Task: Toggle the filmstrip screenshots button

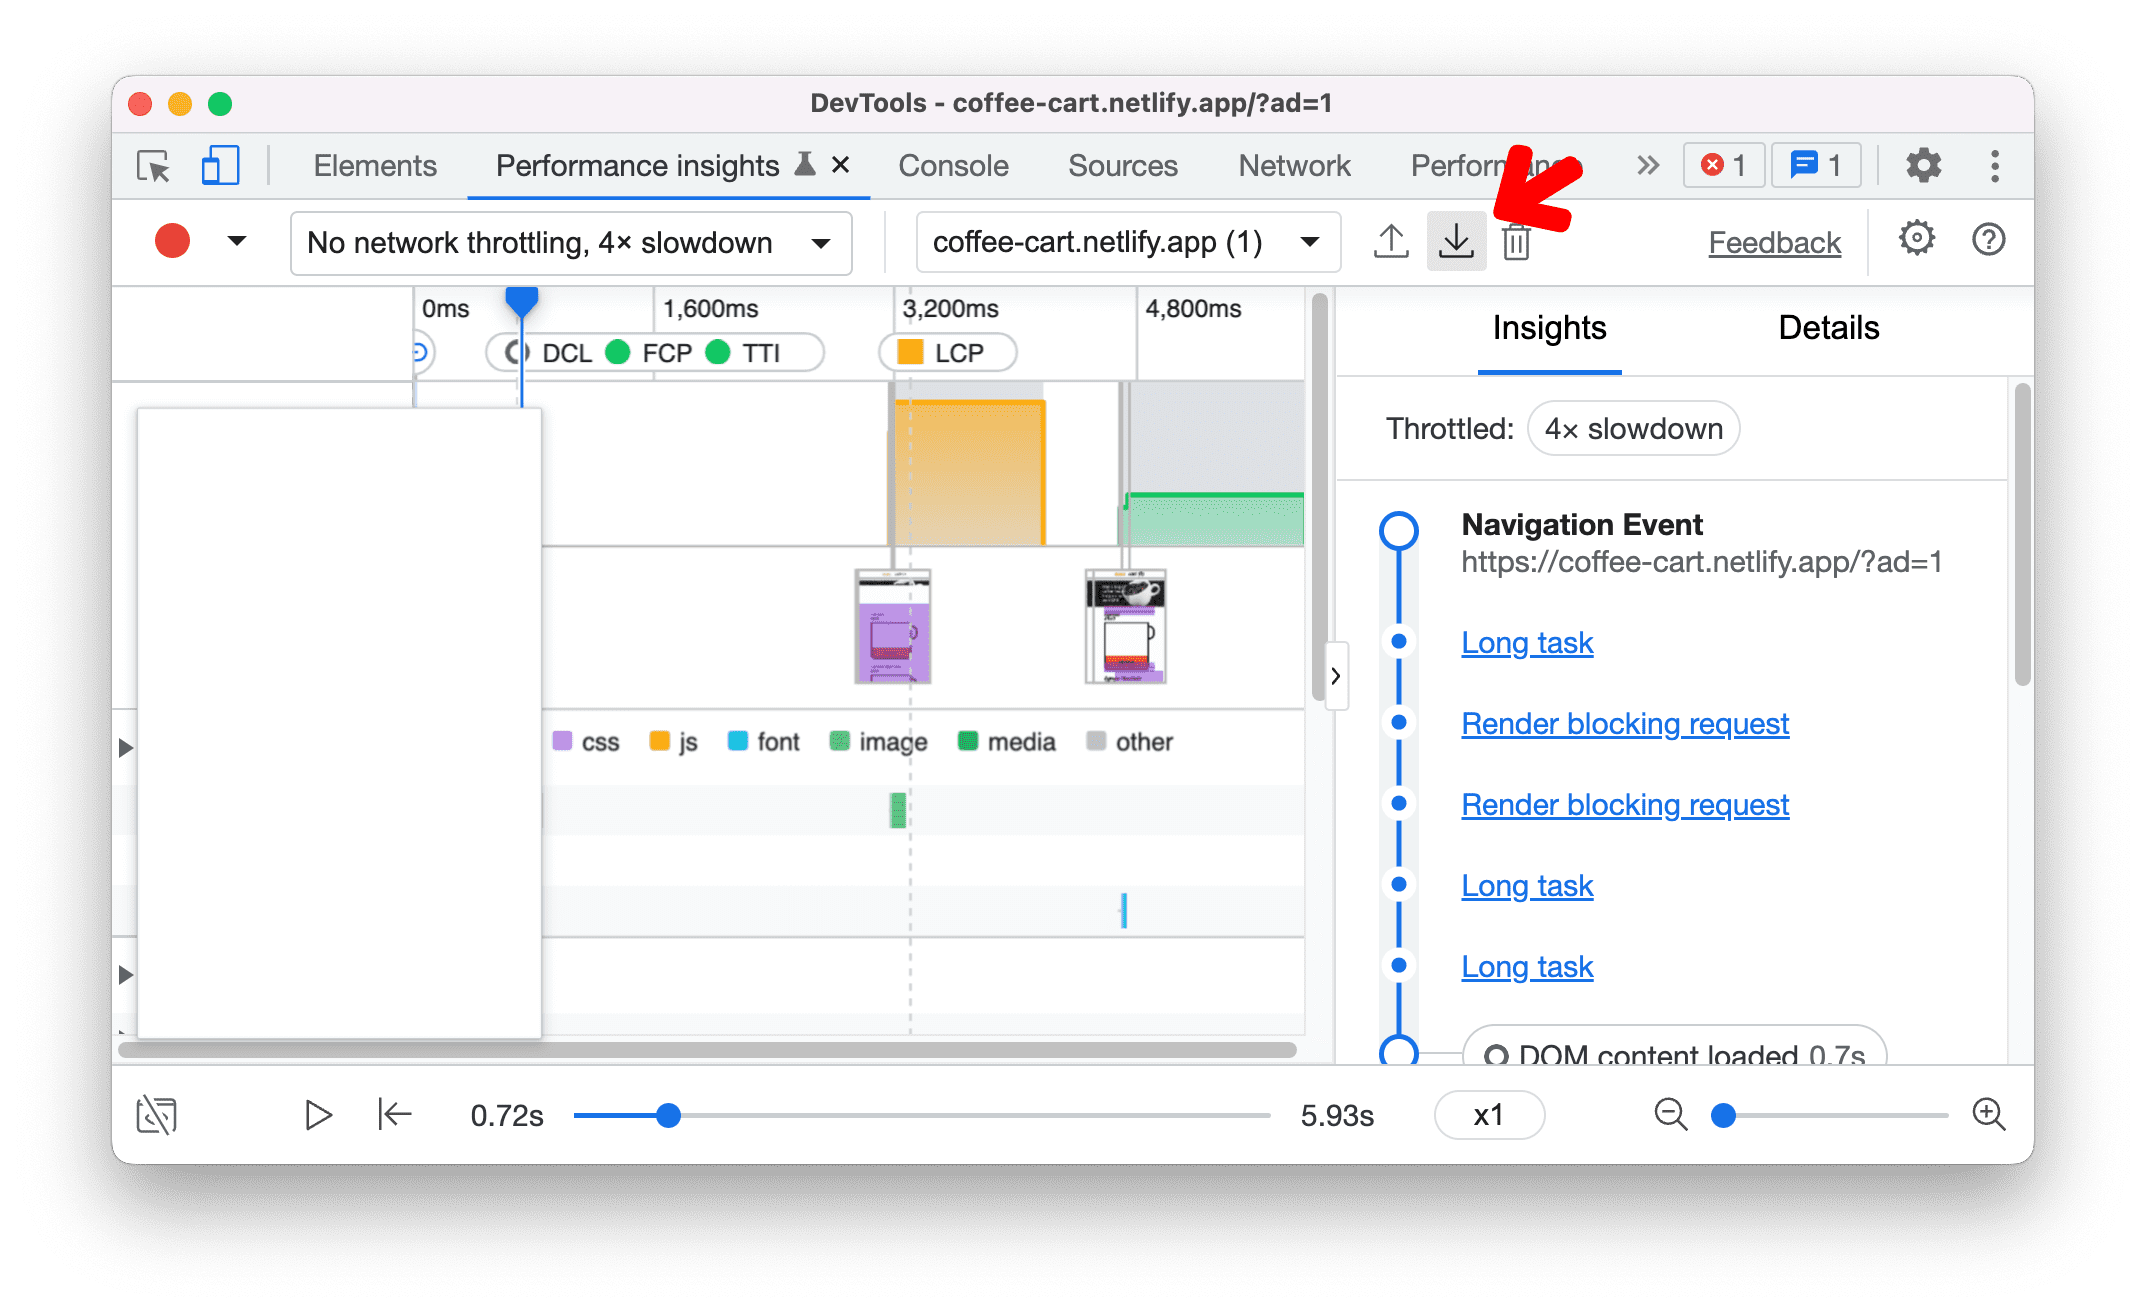Action: [x=159, y=1114]
